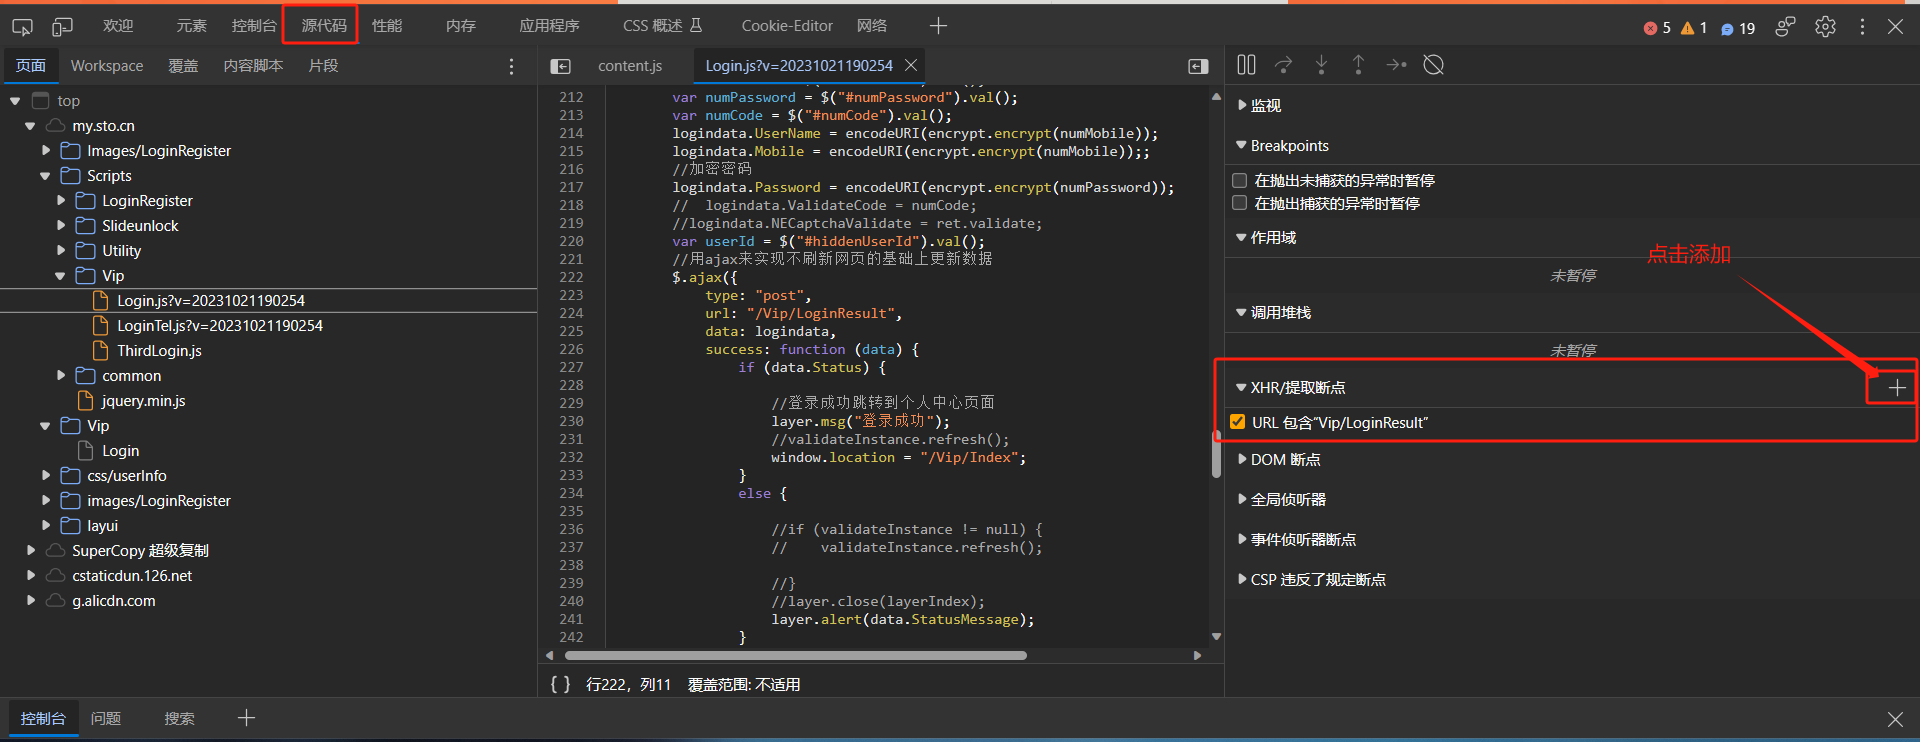Uncheck the Vip/LoginResult XHR breakpoint

1238,422
